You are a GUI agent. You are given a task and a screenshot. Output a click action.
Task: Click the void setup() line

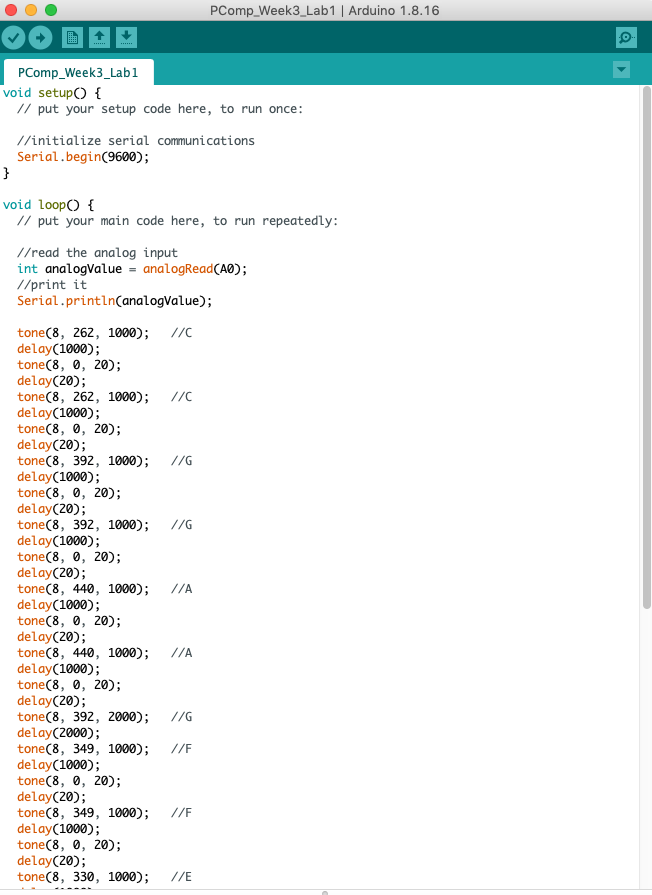point(39,93)
